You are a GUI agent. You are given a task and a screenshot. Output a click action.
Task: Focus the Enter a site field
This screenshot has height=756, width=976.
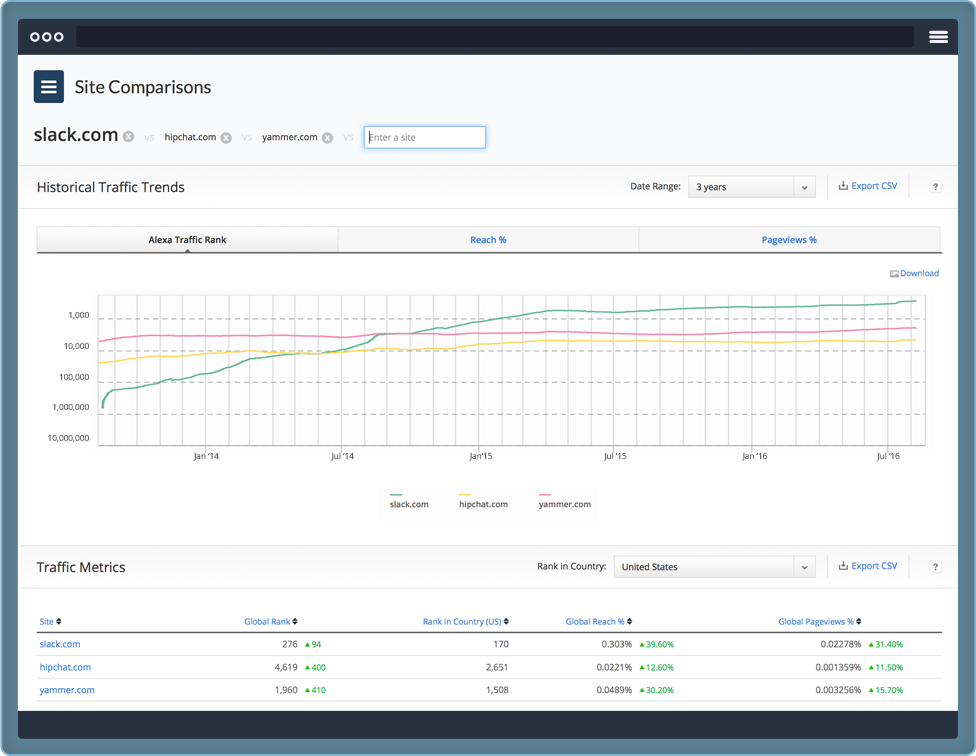click(425, 138)
